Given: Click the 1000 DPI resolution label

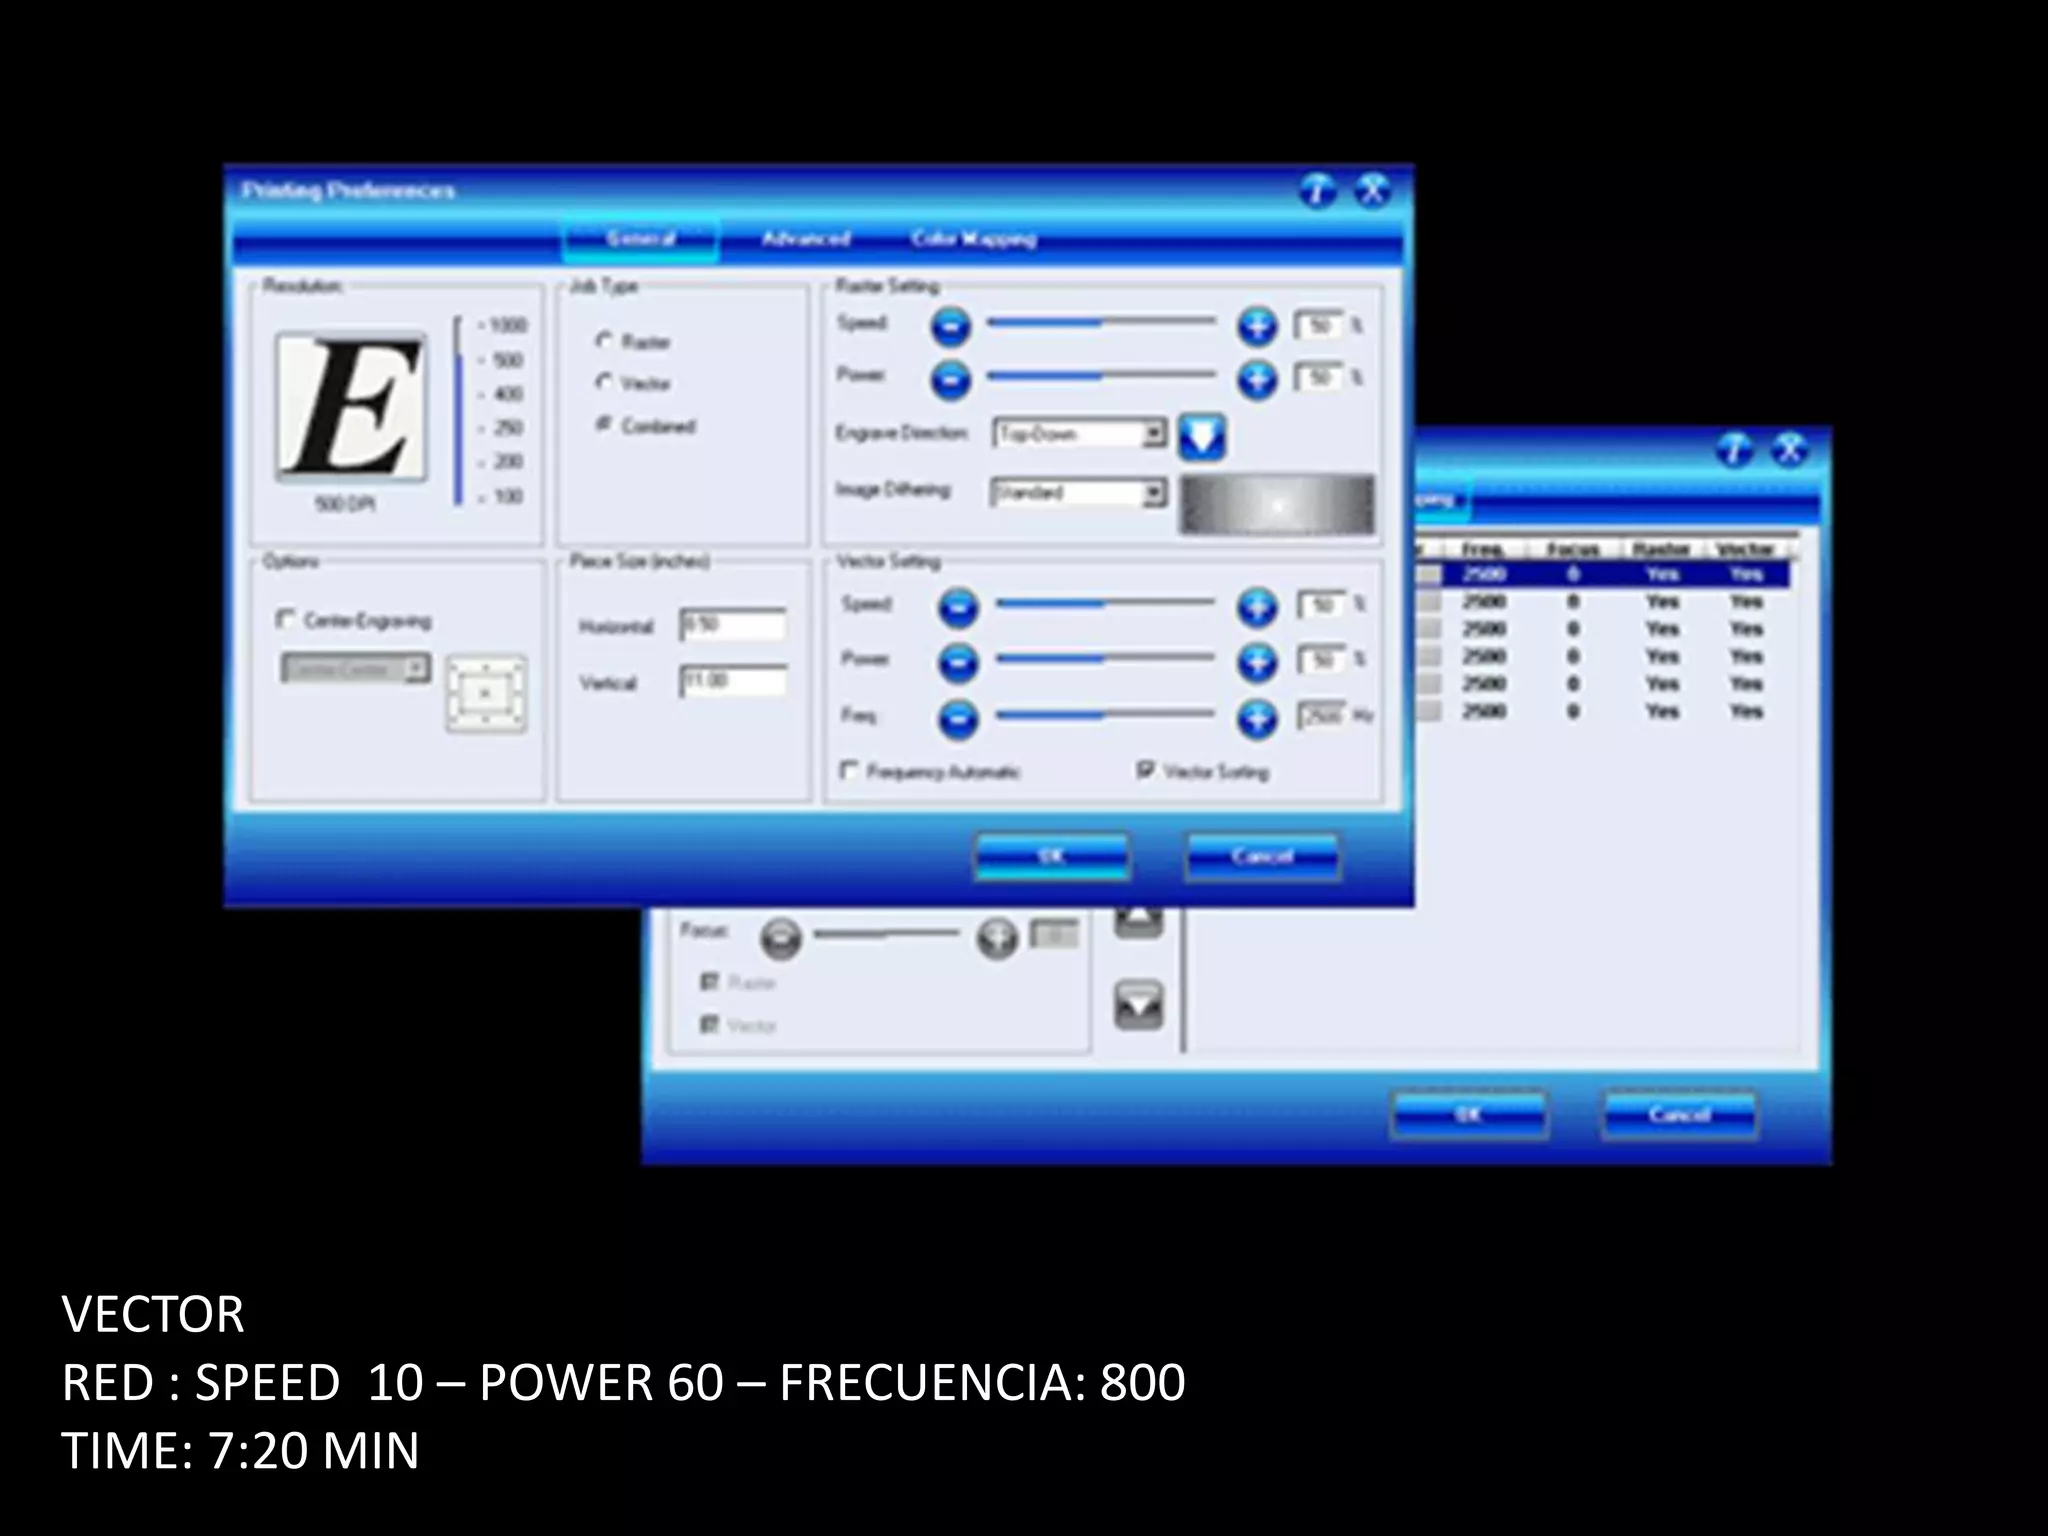Looking at the screenshot, I should pyautogui.click(x=507, y=325).
